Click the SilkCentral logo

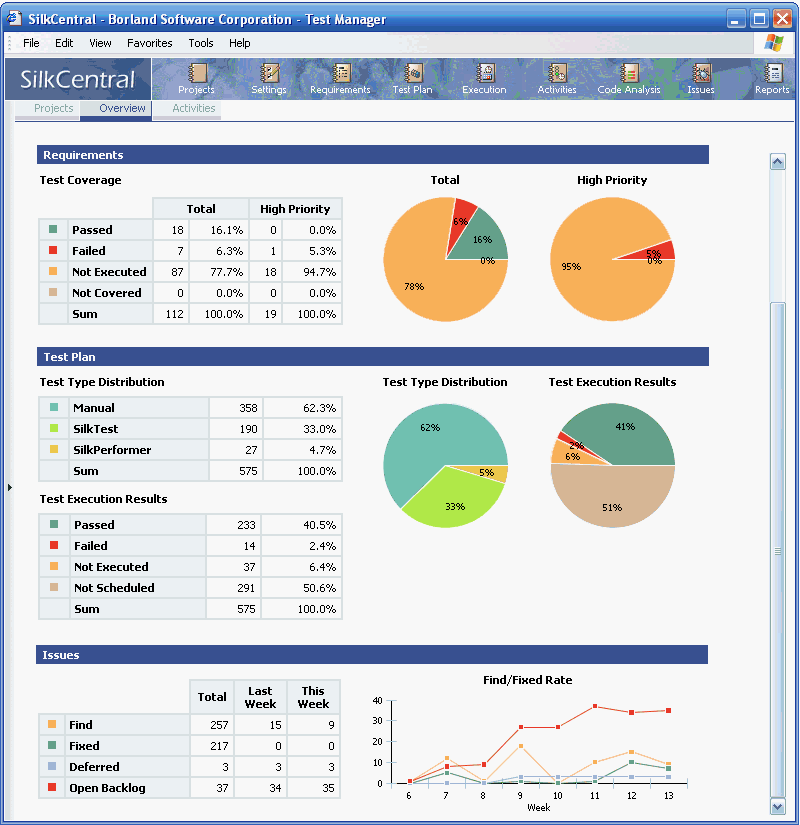click(77, 80)
